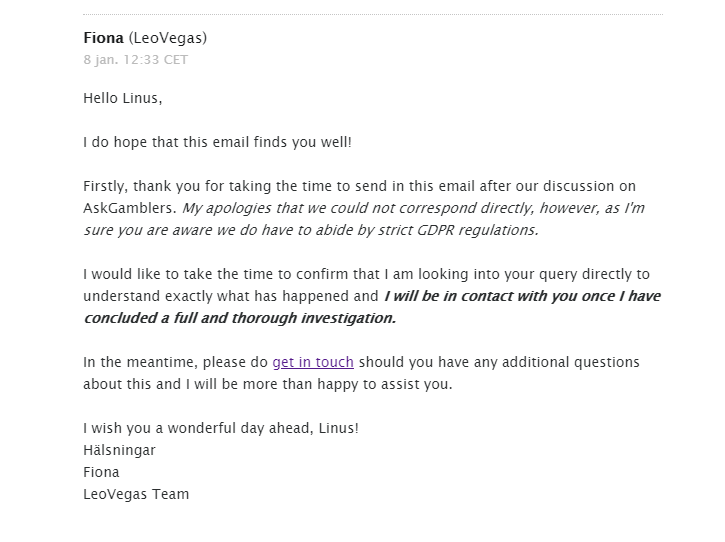Image resolution: width=725 pixels, height=542 pixels.
Task: Click the bold "thorough investigation" phrase
Action: click(x=313, y=318)
